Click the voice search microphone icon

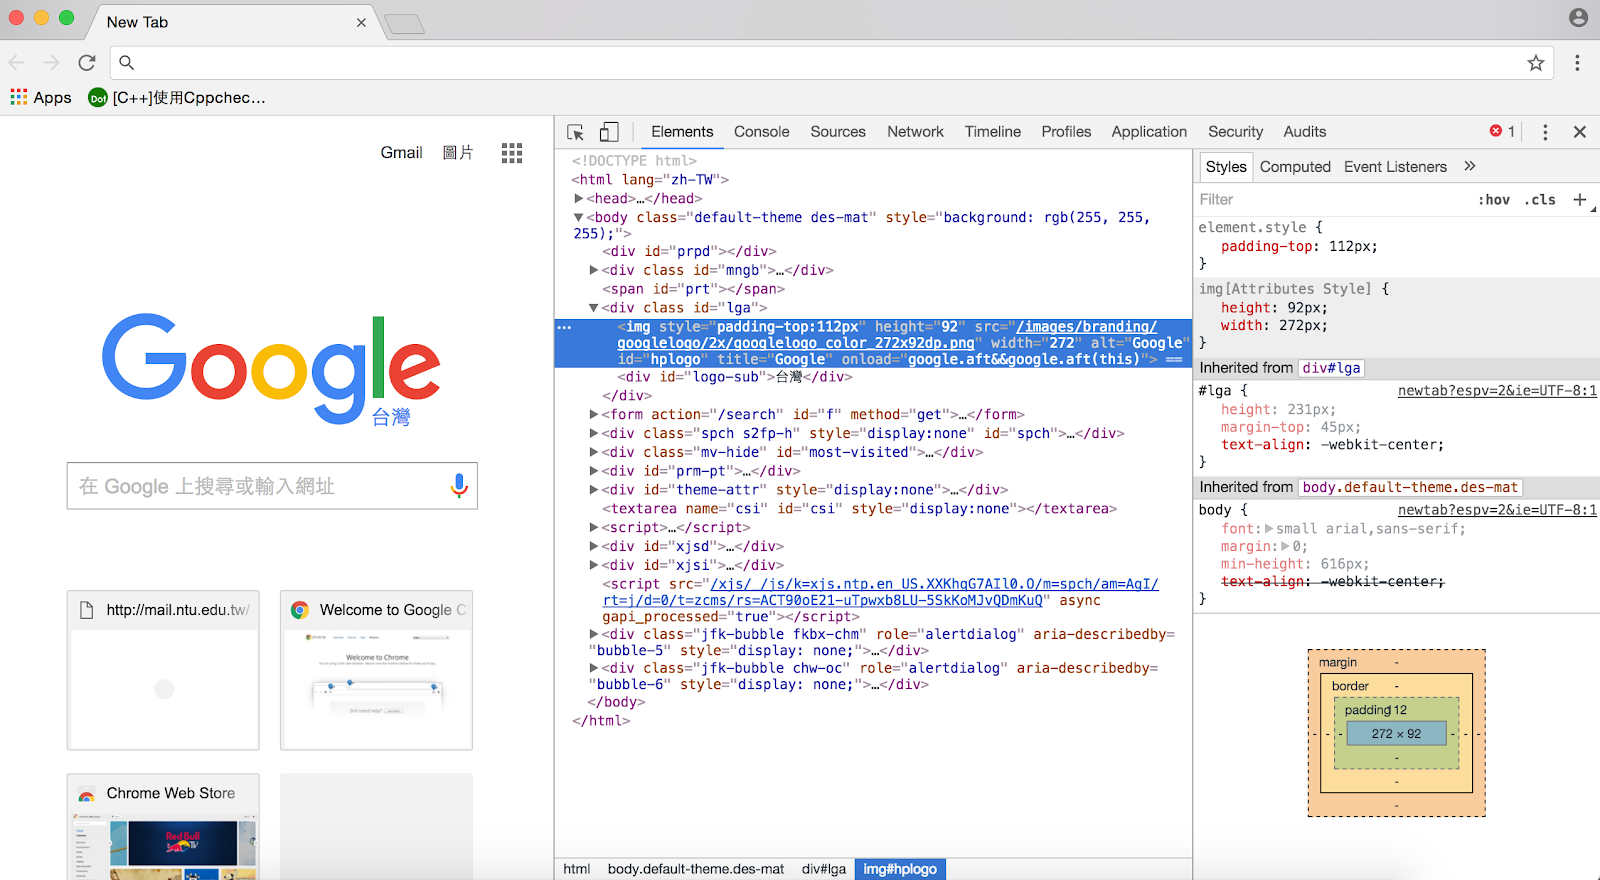coord(459,486)
